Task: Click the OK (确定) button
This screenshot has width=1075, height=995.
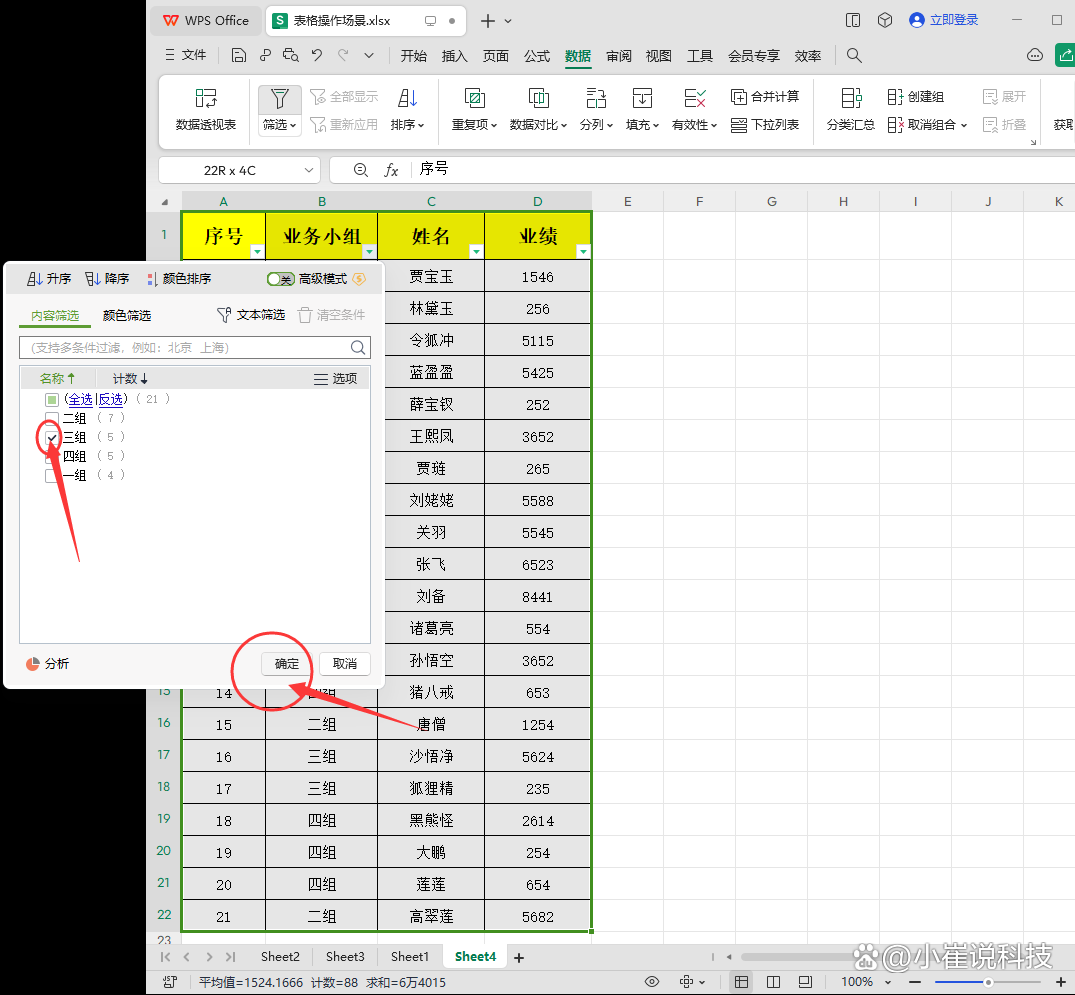Action: [287, 664]
